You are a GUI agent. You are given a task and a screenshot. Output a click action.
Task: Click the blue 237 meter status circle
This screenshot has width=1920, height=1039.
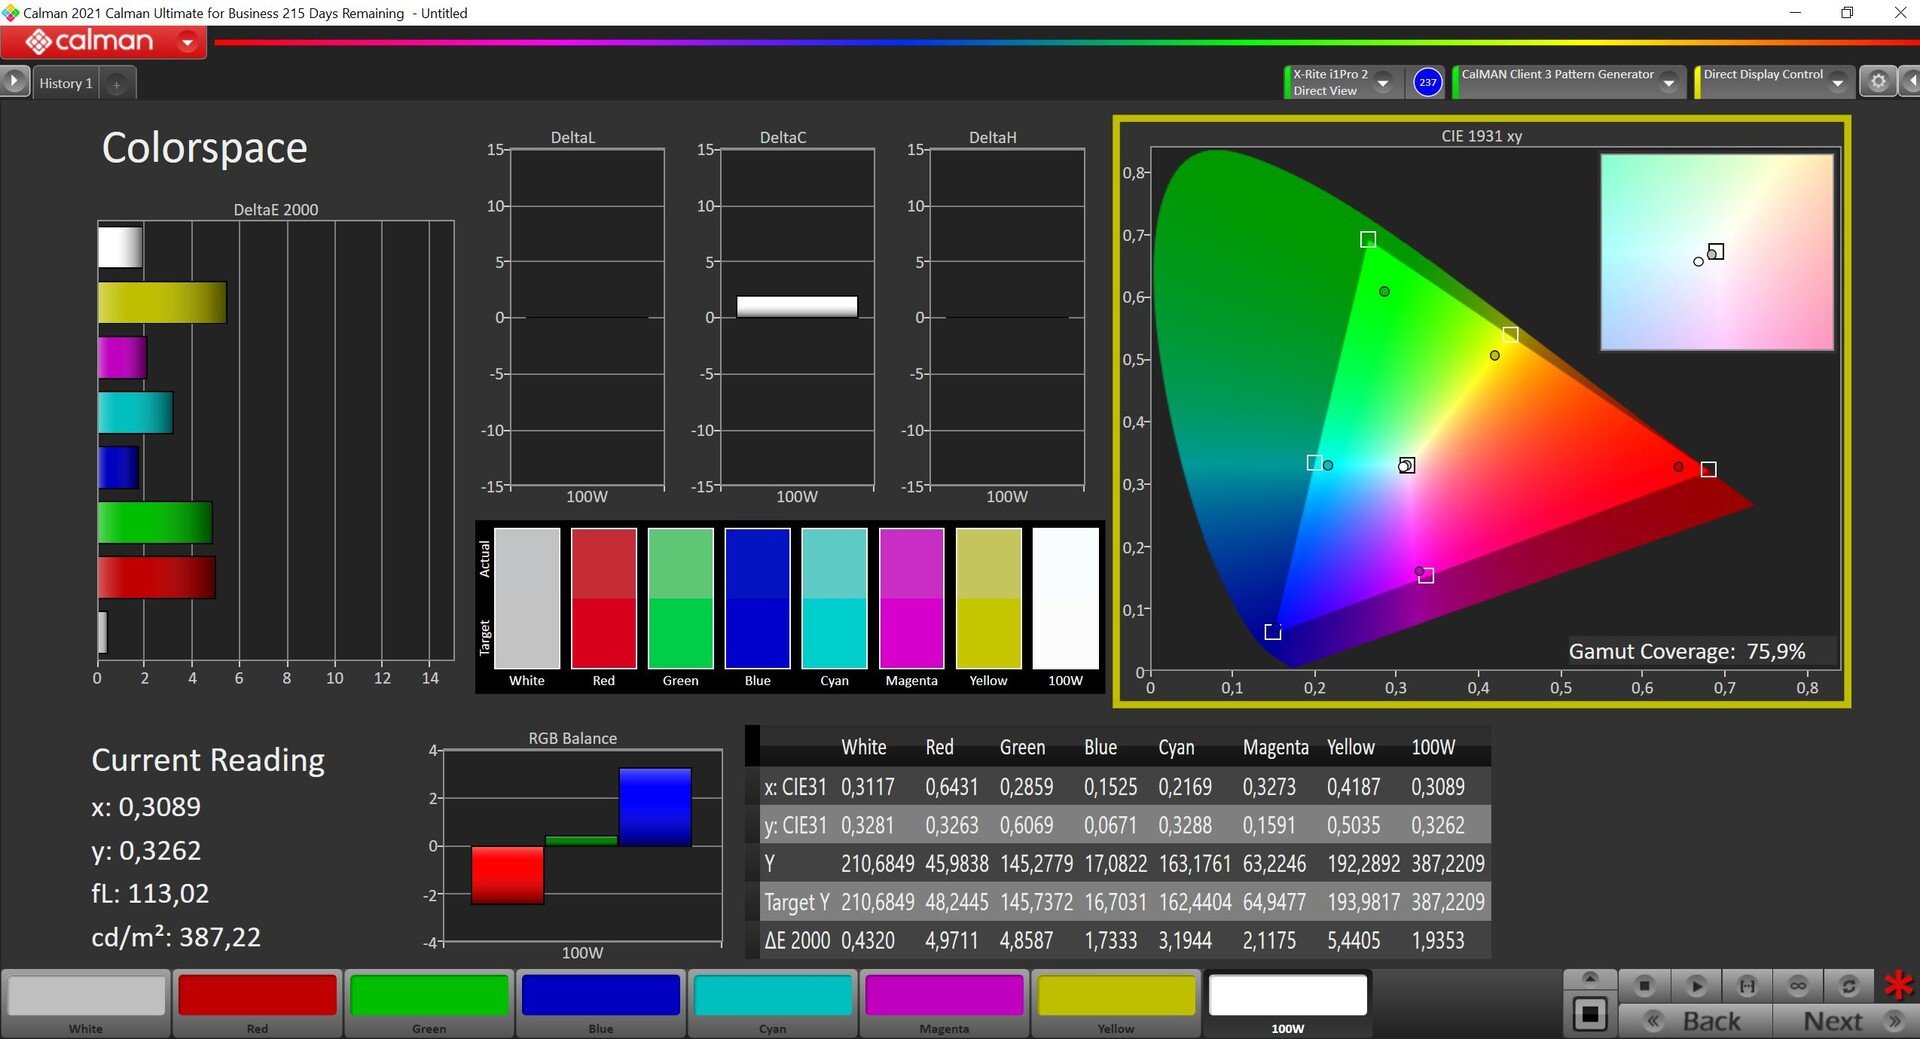[x=1428, y=82]
